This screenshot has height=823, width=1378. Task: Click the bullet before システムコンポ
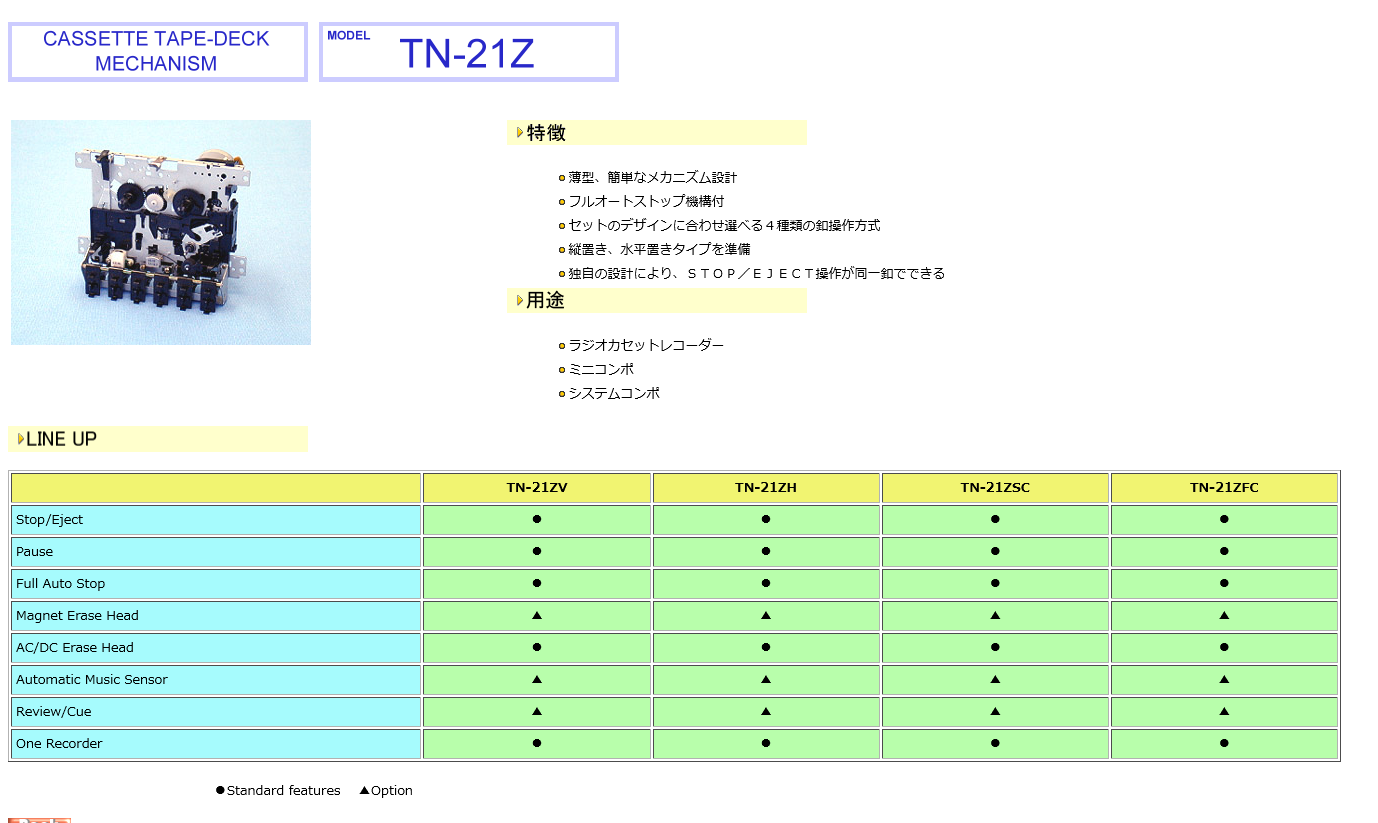(562, 394)
